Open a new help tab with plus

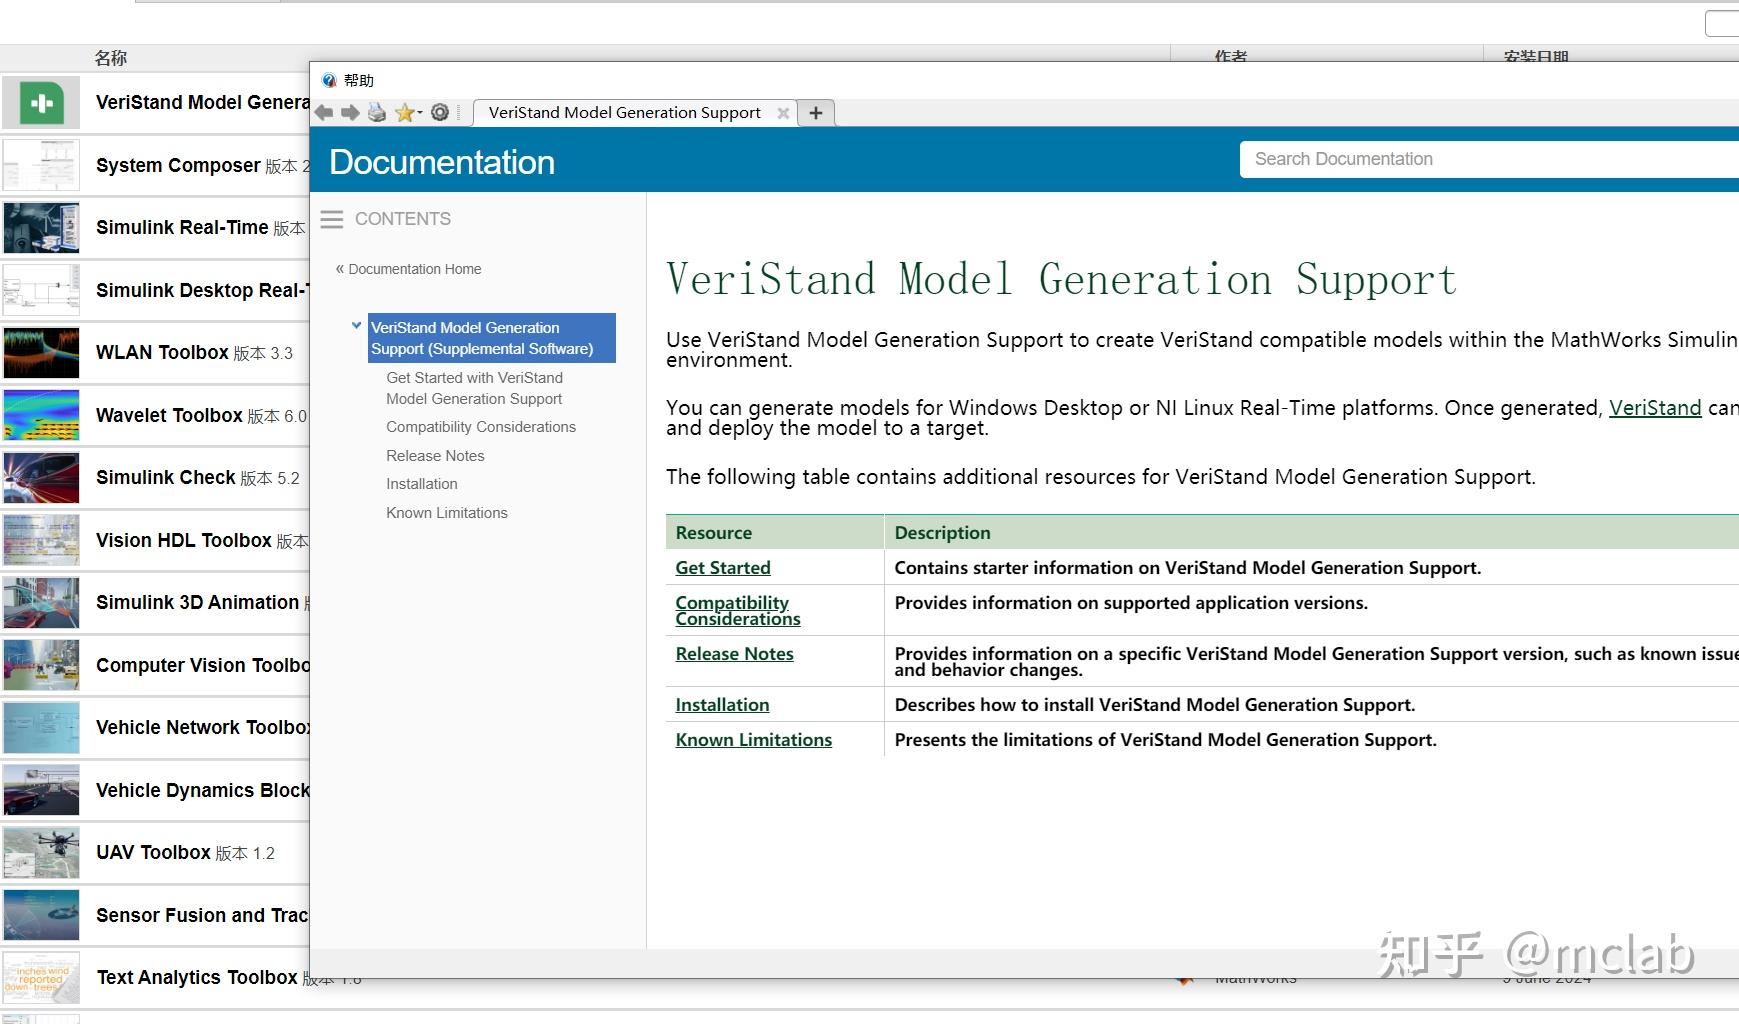tap(816, 113)
